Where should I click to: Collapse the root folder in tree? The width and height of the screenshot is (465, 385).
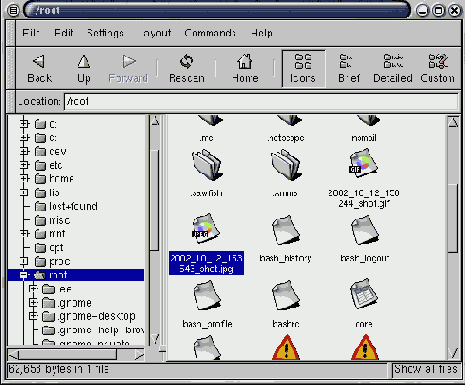[x=24, y=275]
